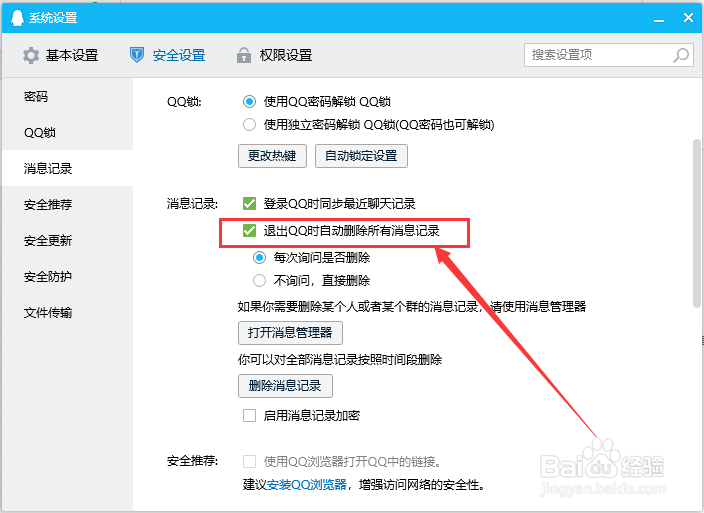Viewport: 704px width, 513px height.
Task: Open the 安装QQ浏览器 link
Action: (x=307, y=485)
